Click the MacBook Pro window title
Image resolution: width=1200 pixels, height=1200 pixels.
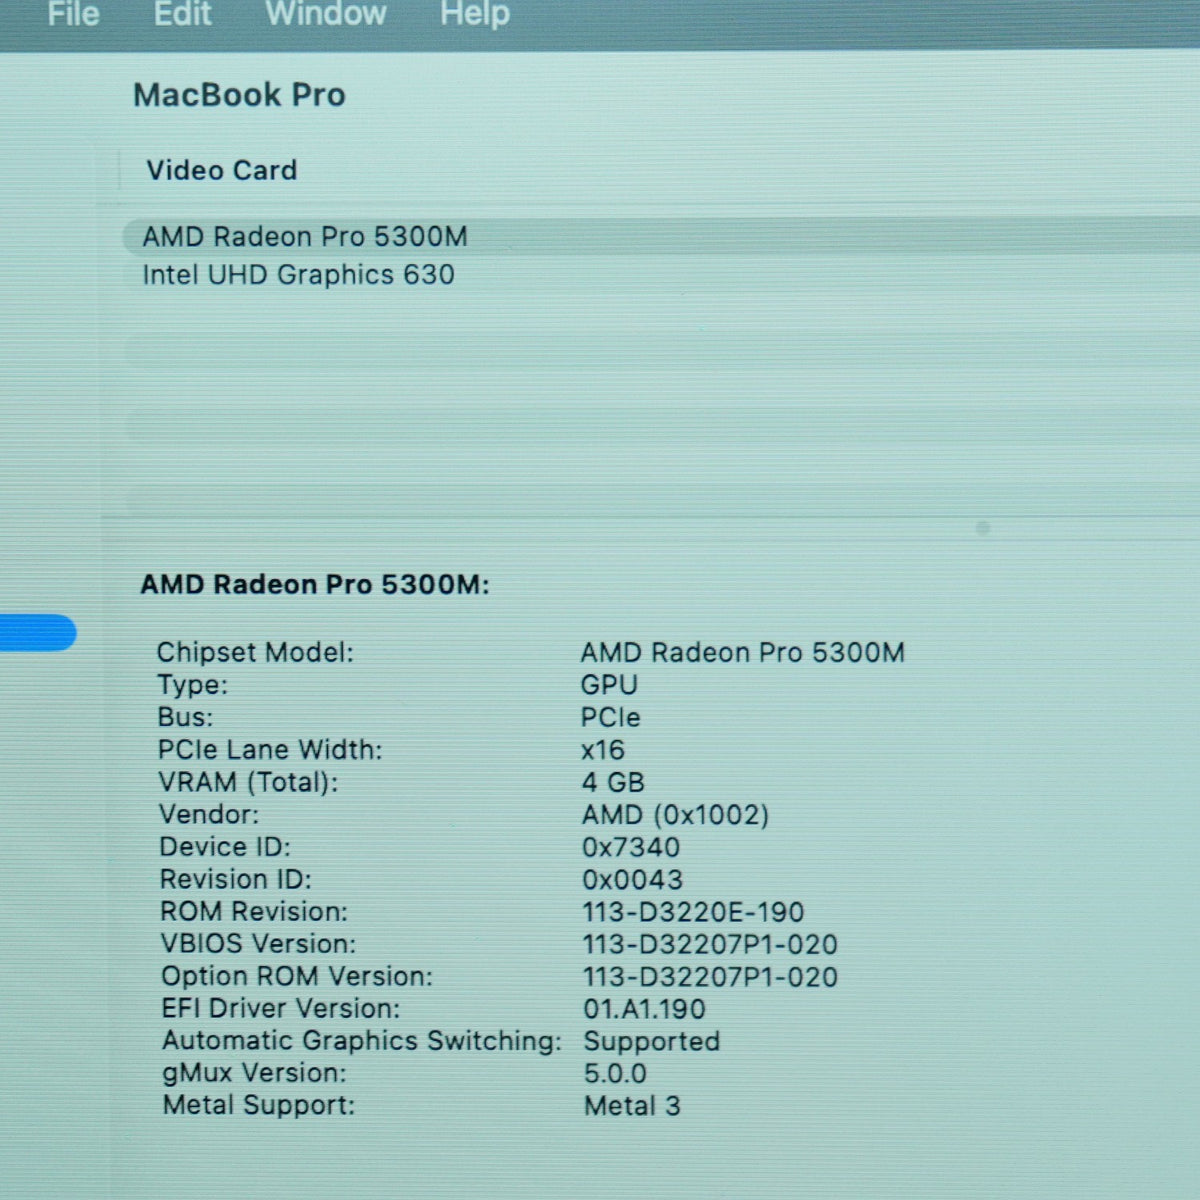pos(239,95)
